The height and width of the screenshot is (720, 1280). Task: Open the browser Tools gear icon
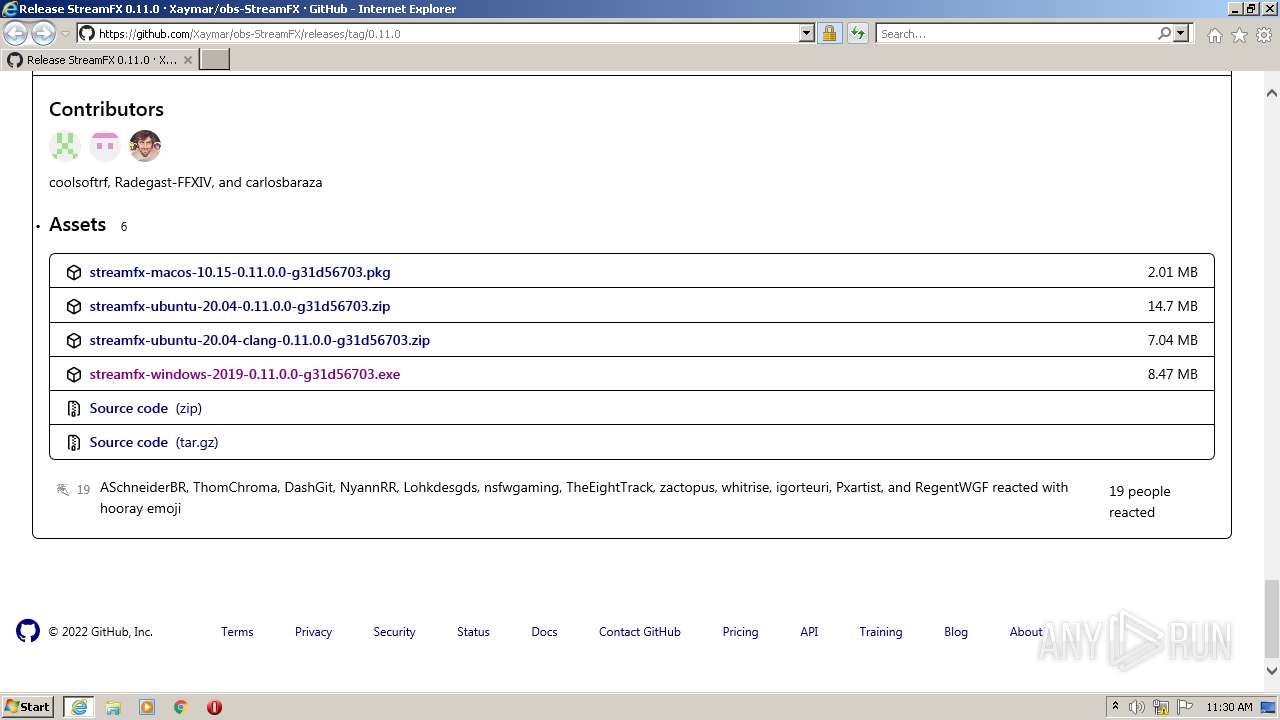1264,35
